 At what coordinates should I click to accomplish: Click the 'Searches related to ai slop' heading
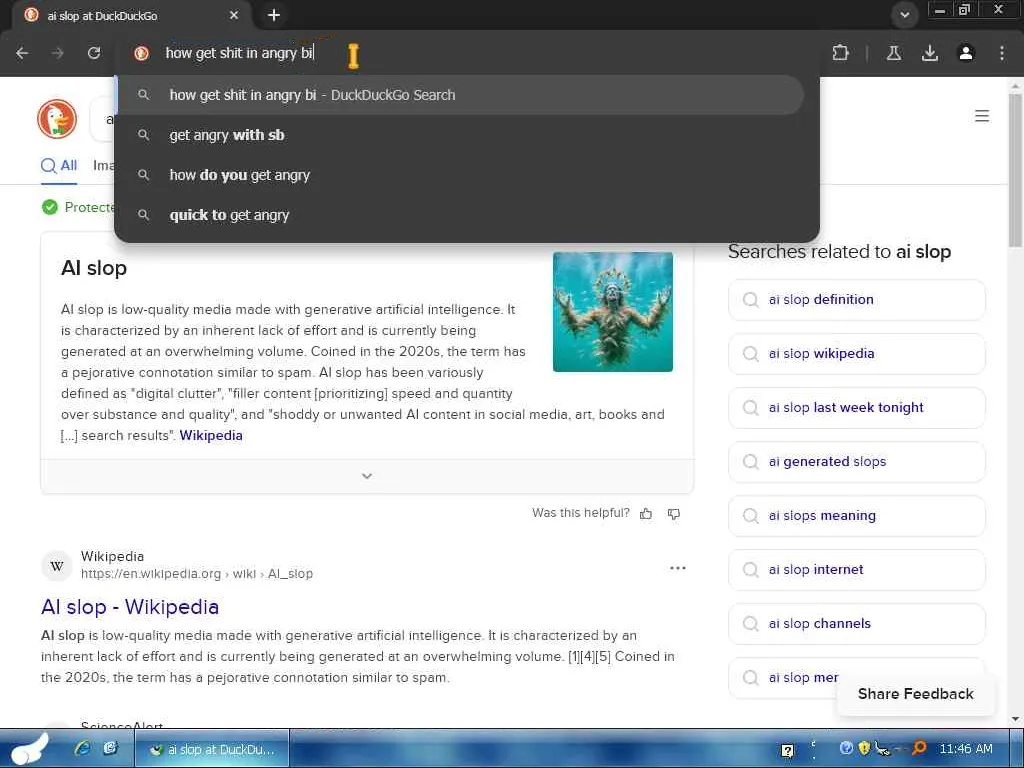(839, 252)
